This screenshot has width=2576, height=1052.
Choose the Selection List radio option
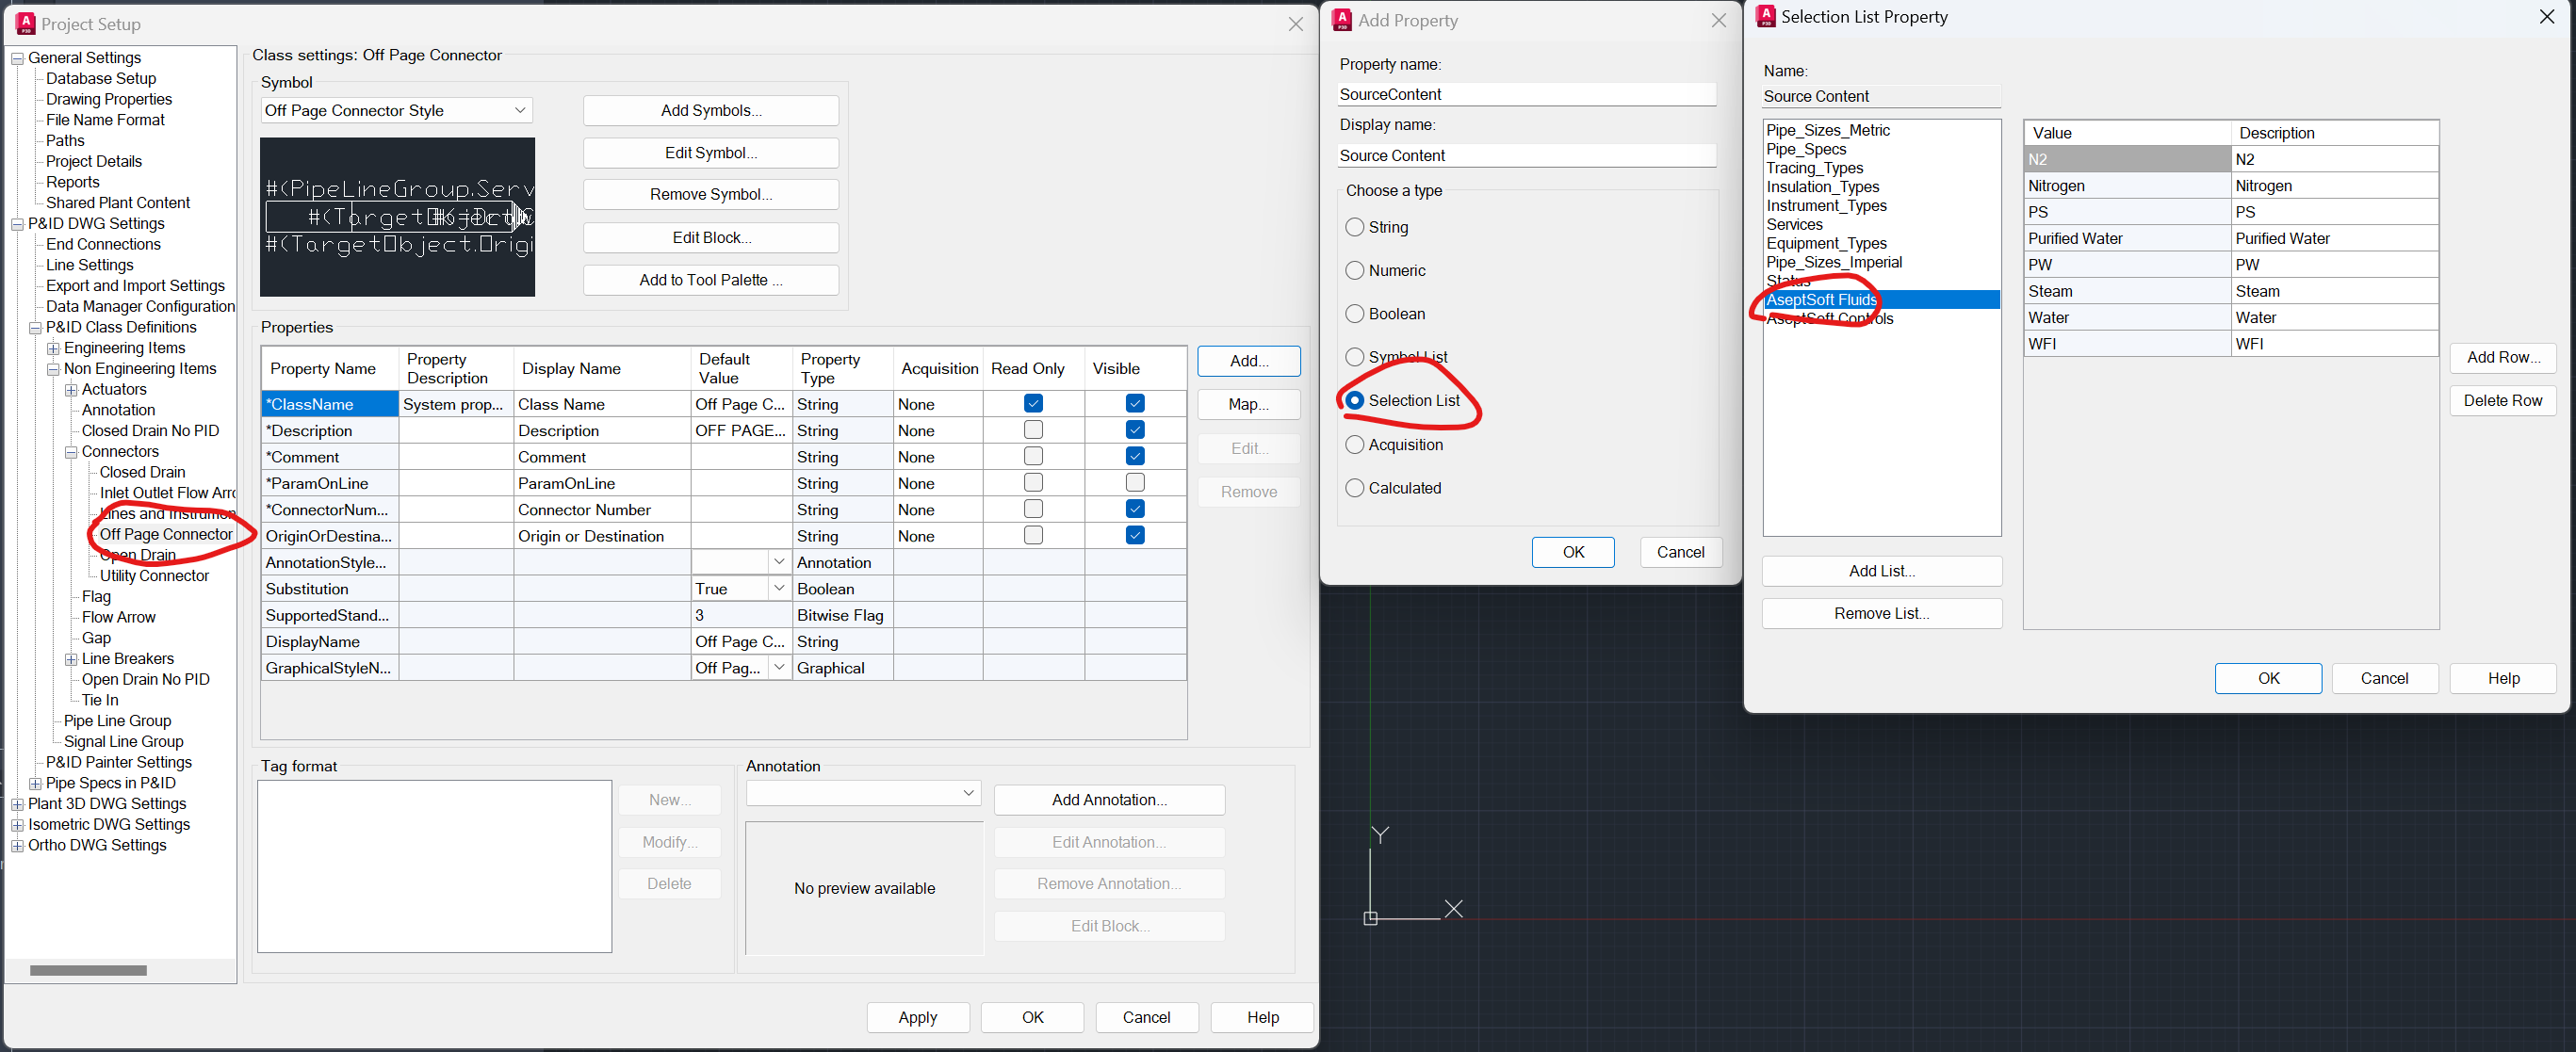pyautogui.click(x=1355, y=400)
